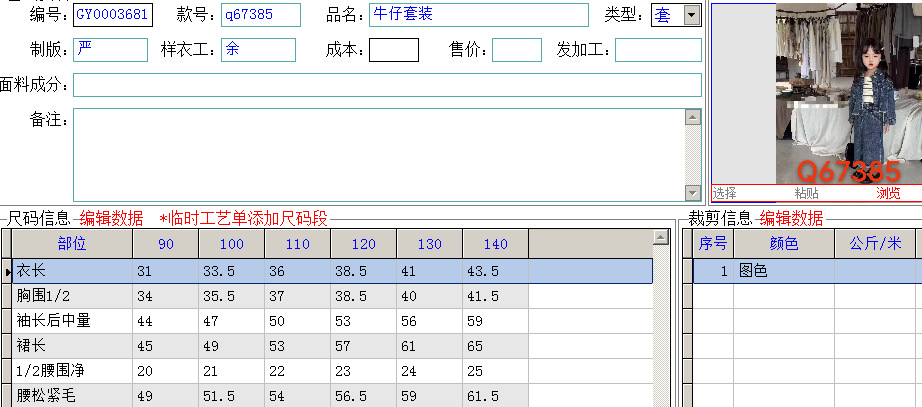Click 粘贴 under the product image
The width and height of the screenshot is (922, 407).
click(x=807, y=193)
